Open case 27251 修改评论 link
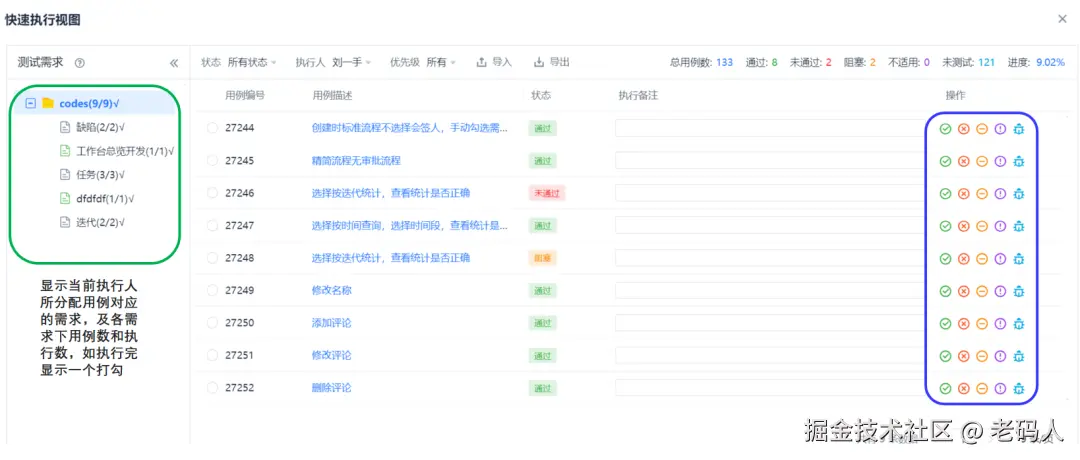Viewport: 1080px width, 460px height. pyautogui.click(x=331, y=355)
